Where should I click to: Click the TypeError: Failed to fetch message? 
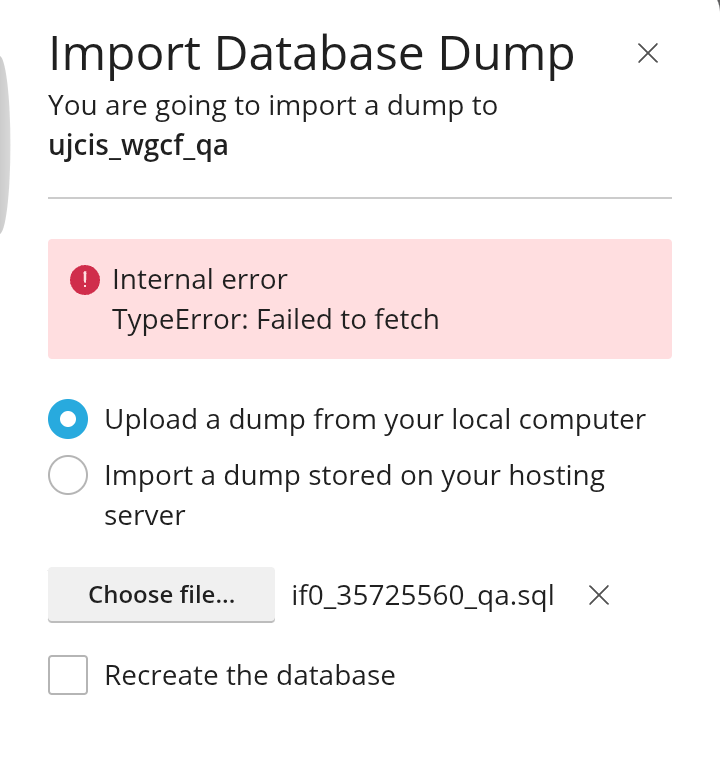pyautogui.click(x=276, y=320)
